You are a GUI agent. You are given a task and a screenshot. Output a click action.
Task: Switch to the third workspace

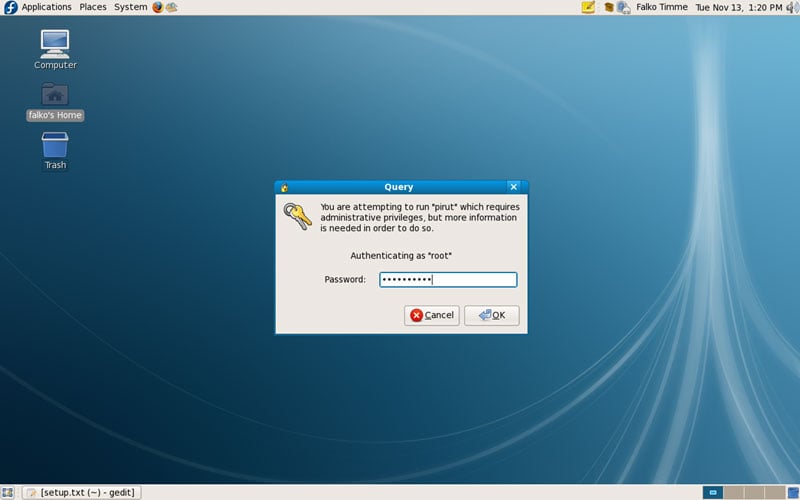pyautogui.click(x=754, y=492)
